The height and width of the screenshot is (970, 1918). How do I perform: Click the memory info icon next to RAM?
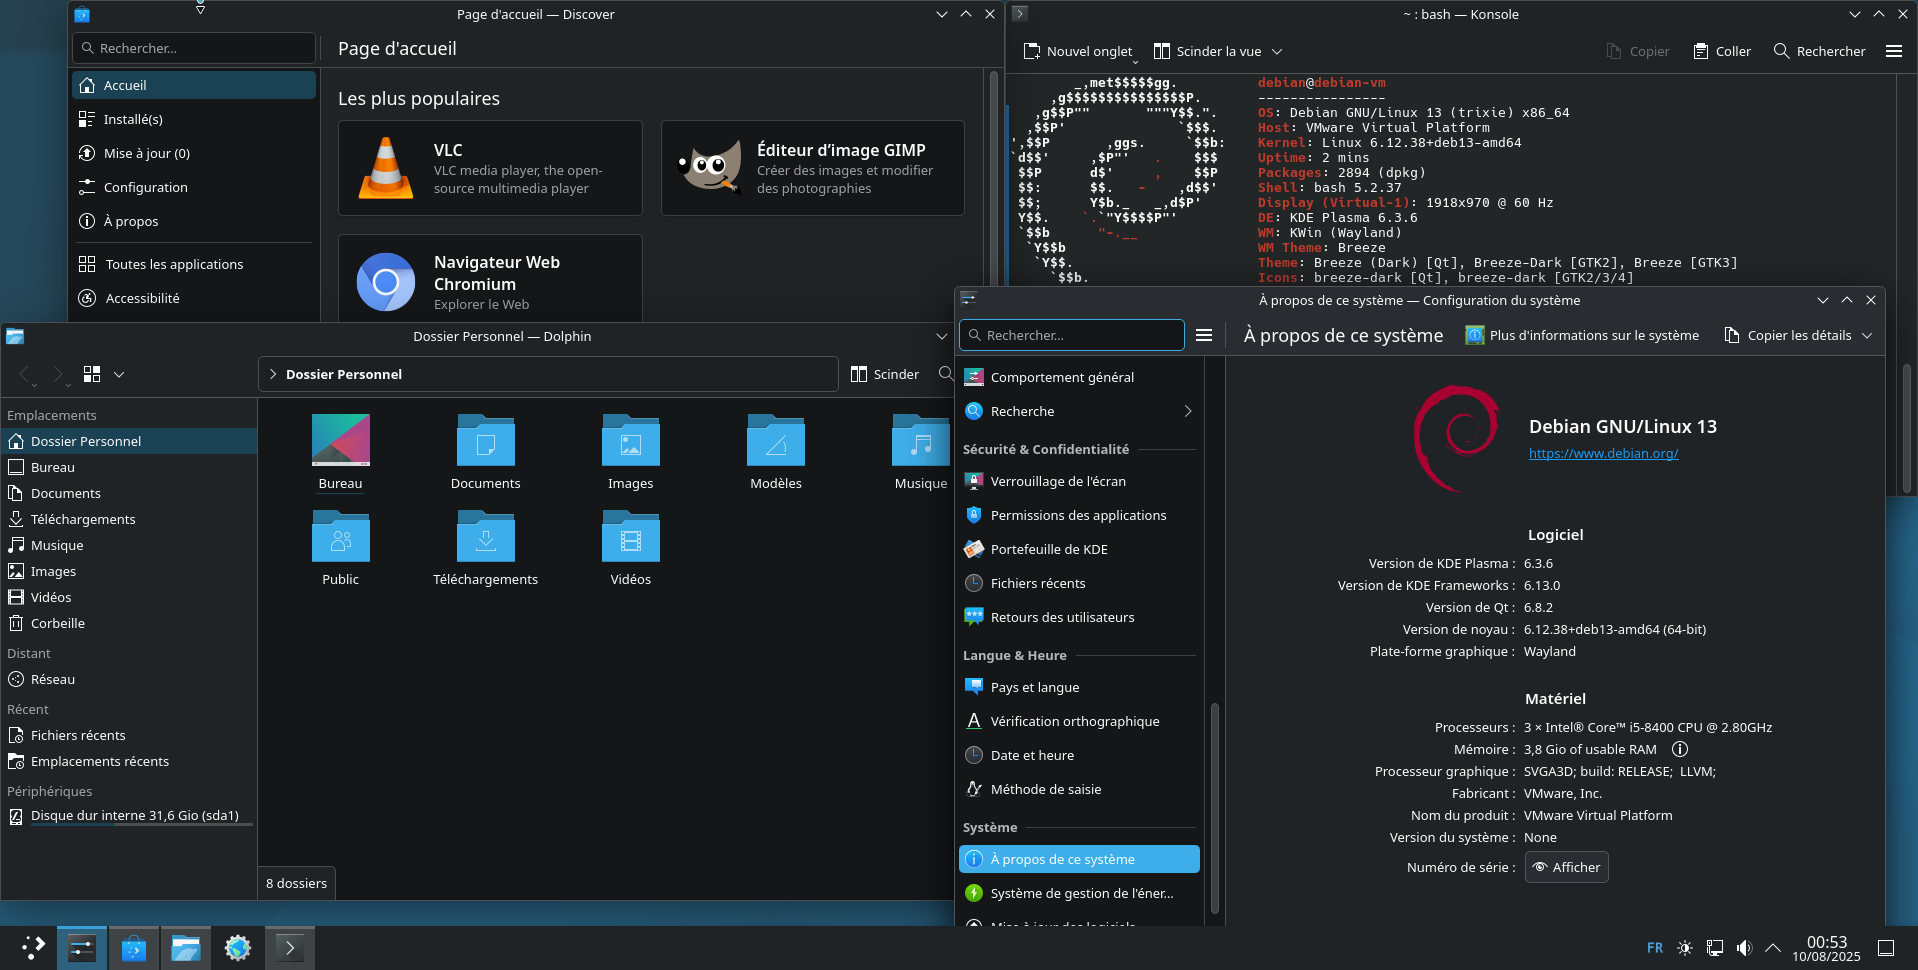pyautogui.click(x=1680, y=749)
